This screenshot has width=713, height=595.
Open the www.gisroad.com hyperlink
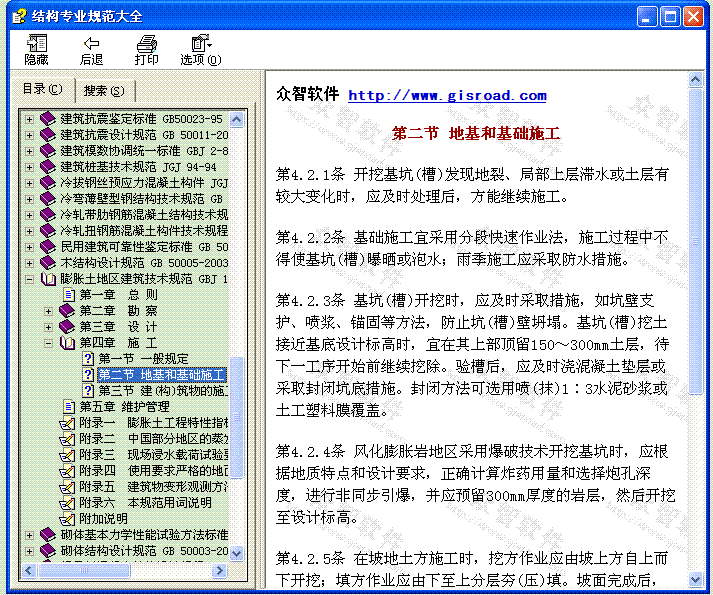coord(447,96)
